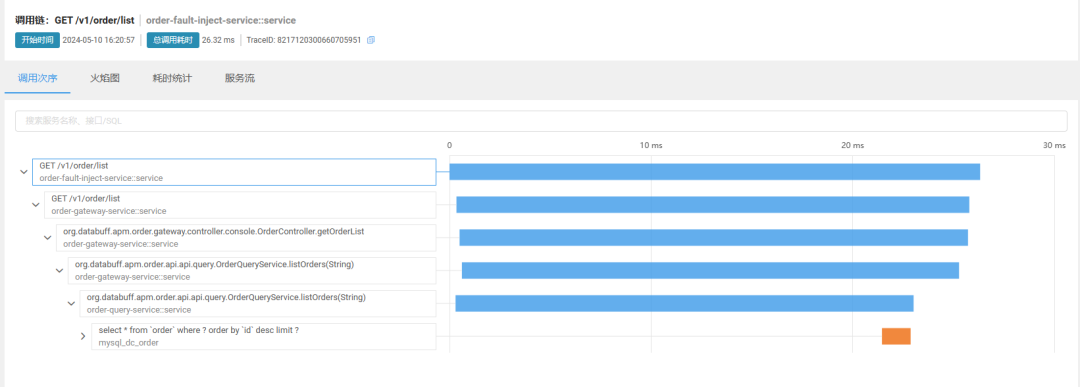Click the 总调用耗时 label badge
This screenshot has width=1080, height=387.
point(173,40)
